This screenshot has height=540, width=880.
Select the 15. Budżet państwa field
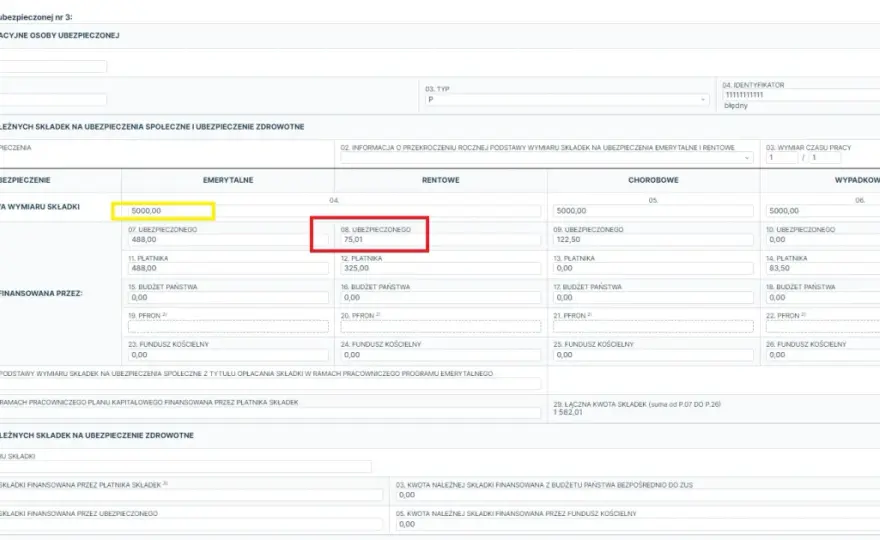pos(228,298)
